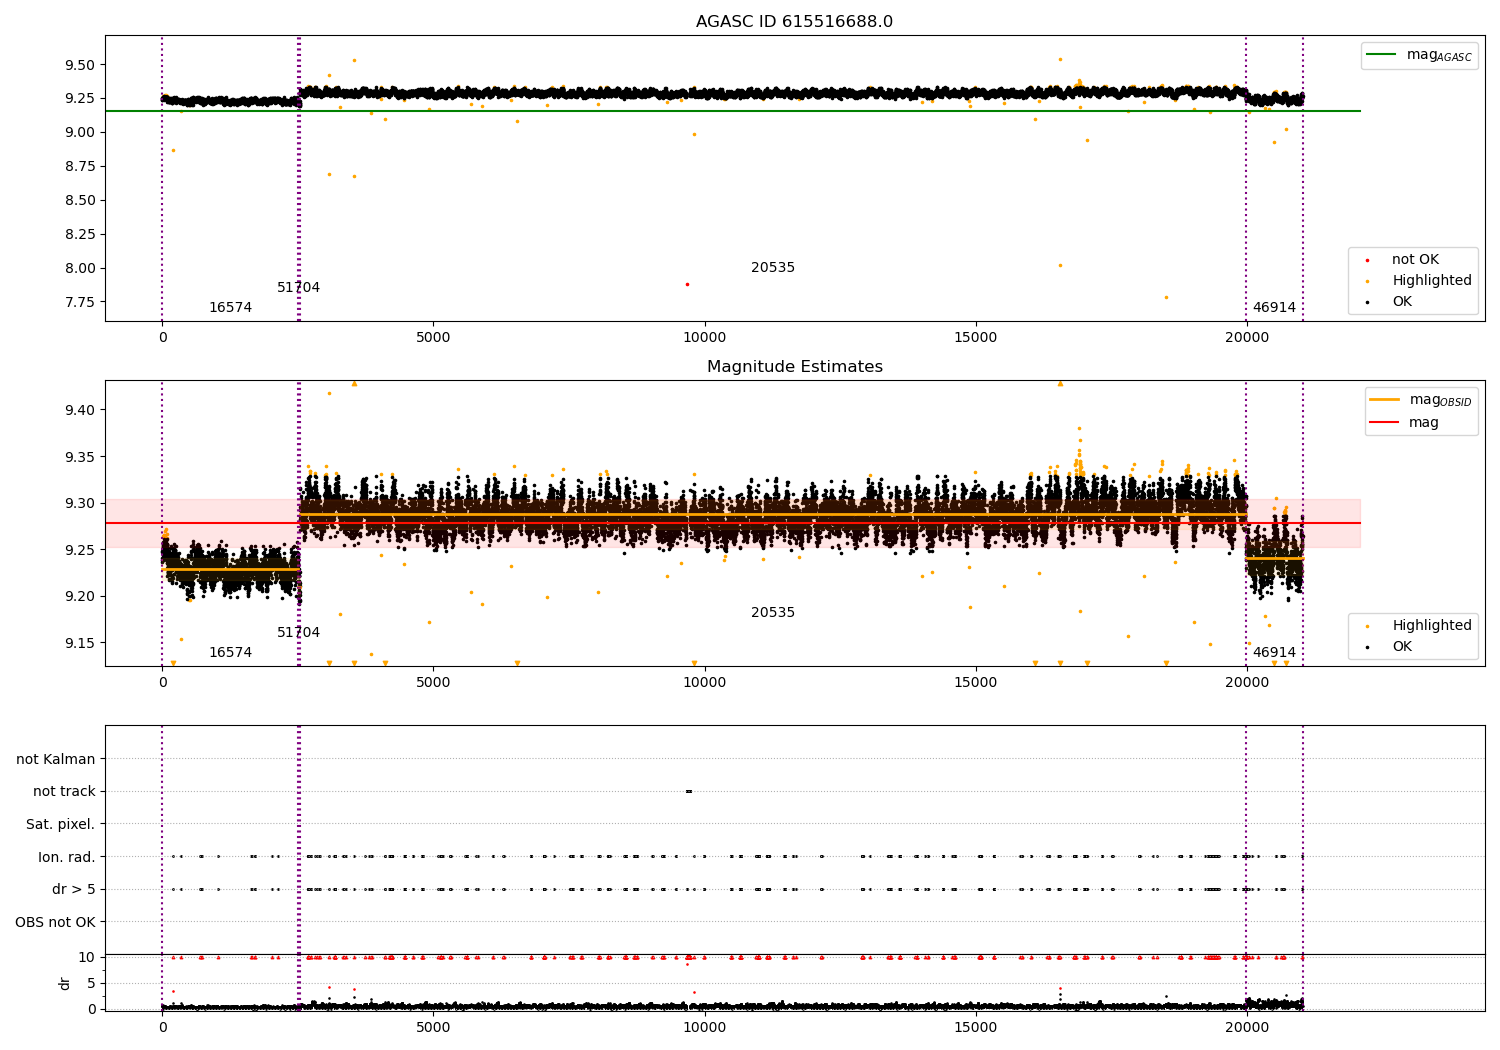Click the green mag_AGASC legend line swatch
This screenshot has height=1050, width=1500.
click(1383, 55)
